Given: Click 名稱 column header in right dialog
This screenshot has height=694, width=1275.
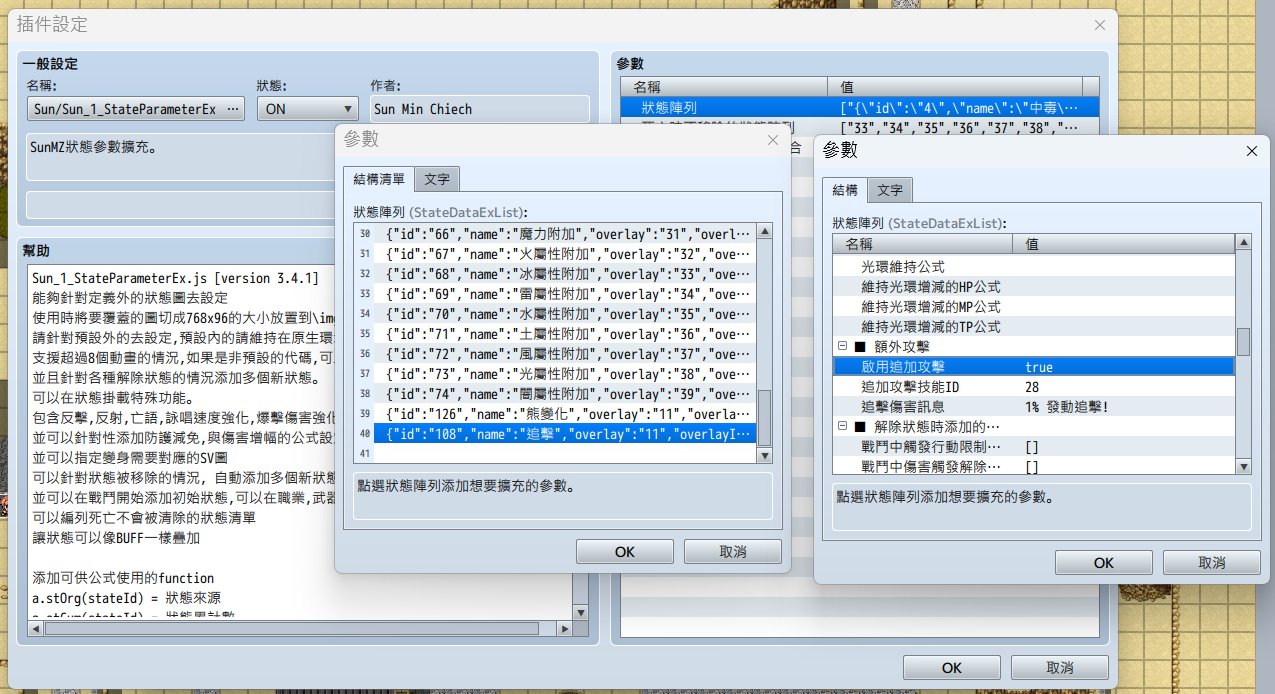Looking at the screenshot, I should pyautogui.click(x=922, y=244).
